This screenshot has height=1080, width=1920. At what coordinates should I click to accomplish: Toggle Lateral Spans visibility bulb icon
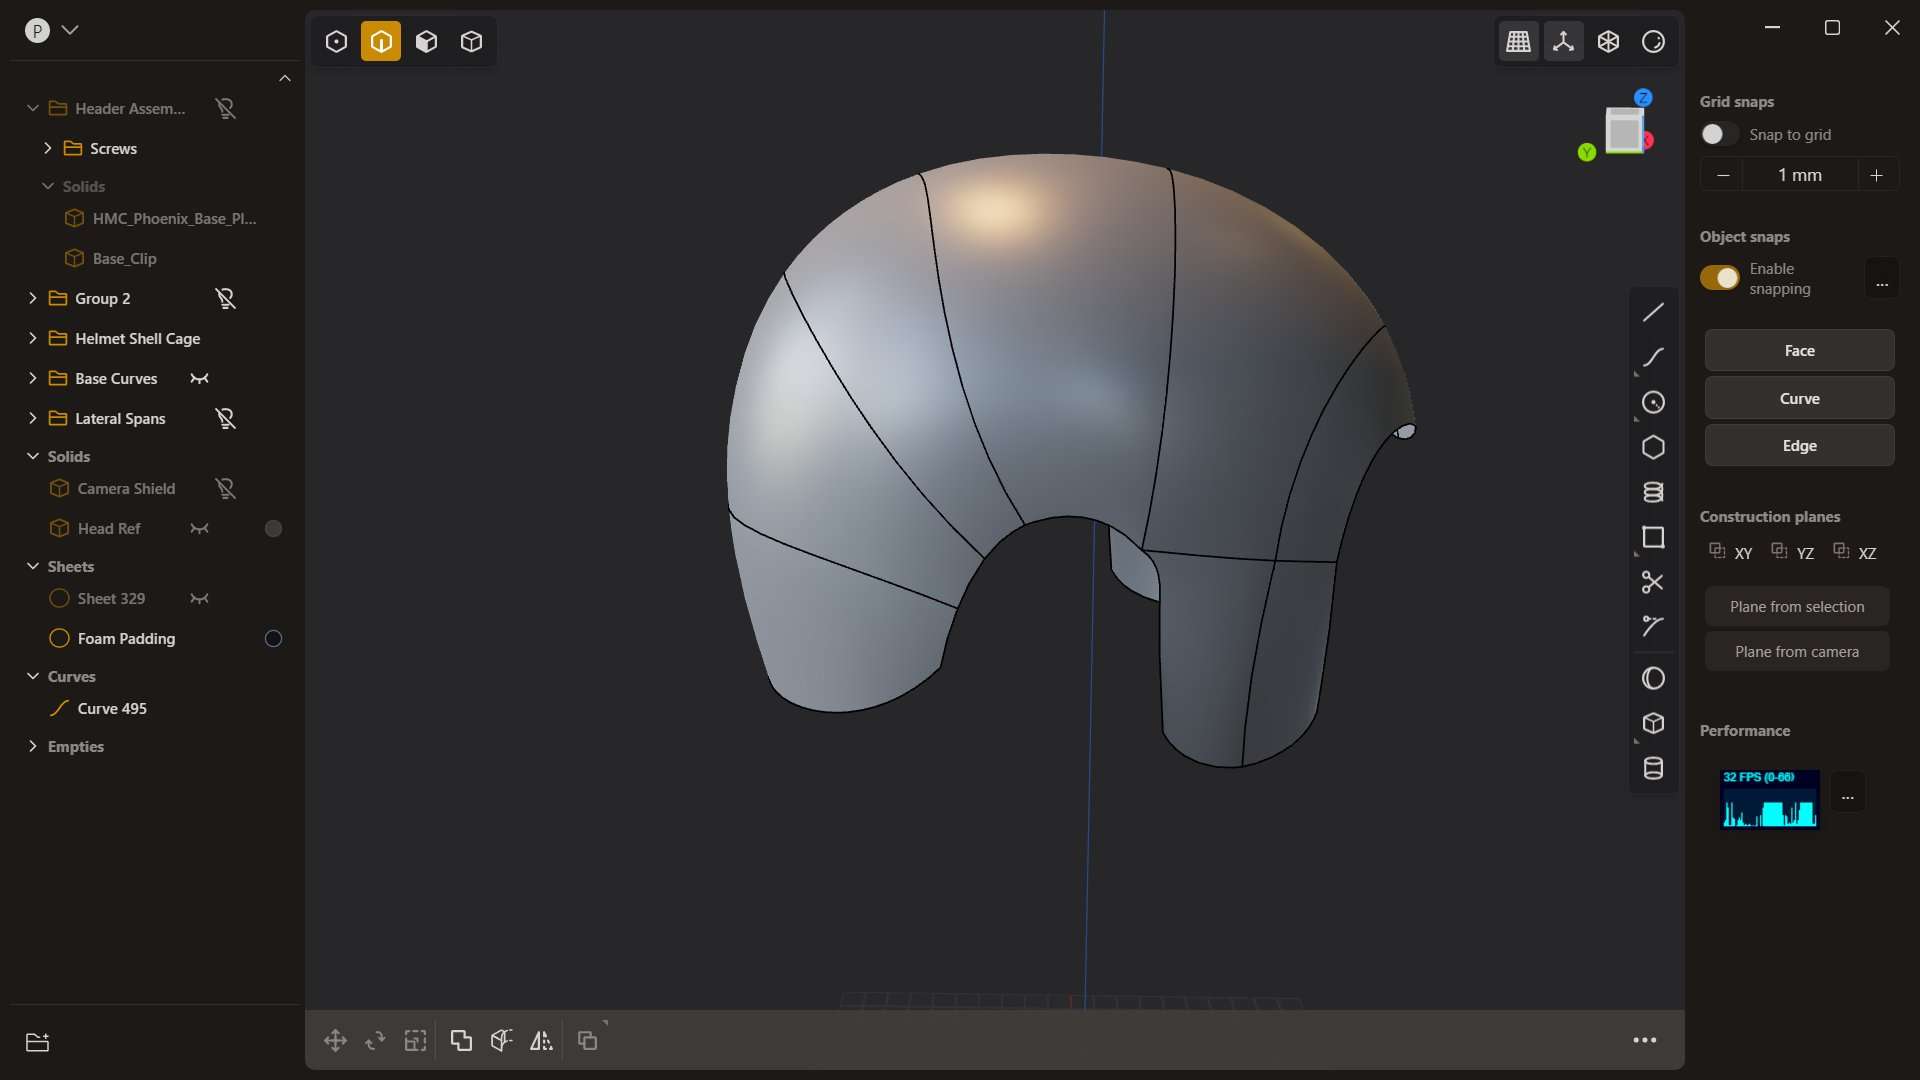pyautogui.click(x=225, y=418)
